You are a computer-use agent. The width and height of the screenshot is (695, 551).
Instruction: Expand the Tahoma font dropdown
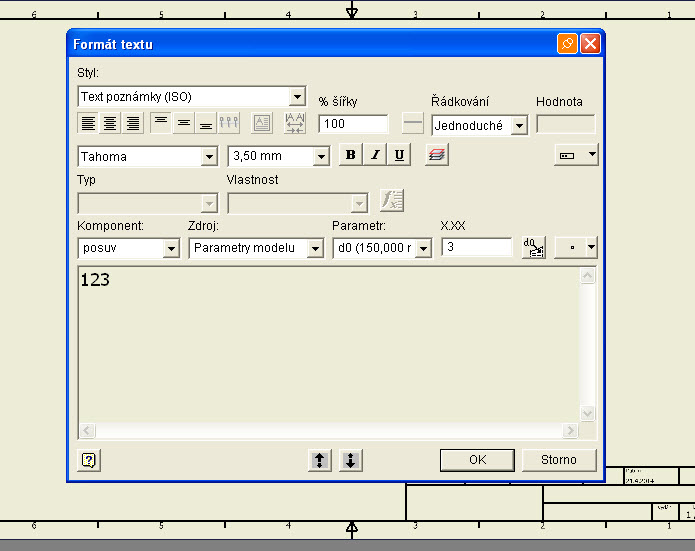(x=209, y=156)
